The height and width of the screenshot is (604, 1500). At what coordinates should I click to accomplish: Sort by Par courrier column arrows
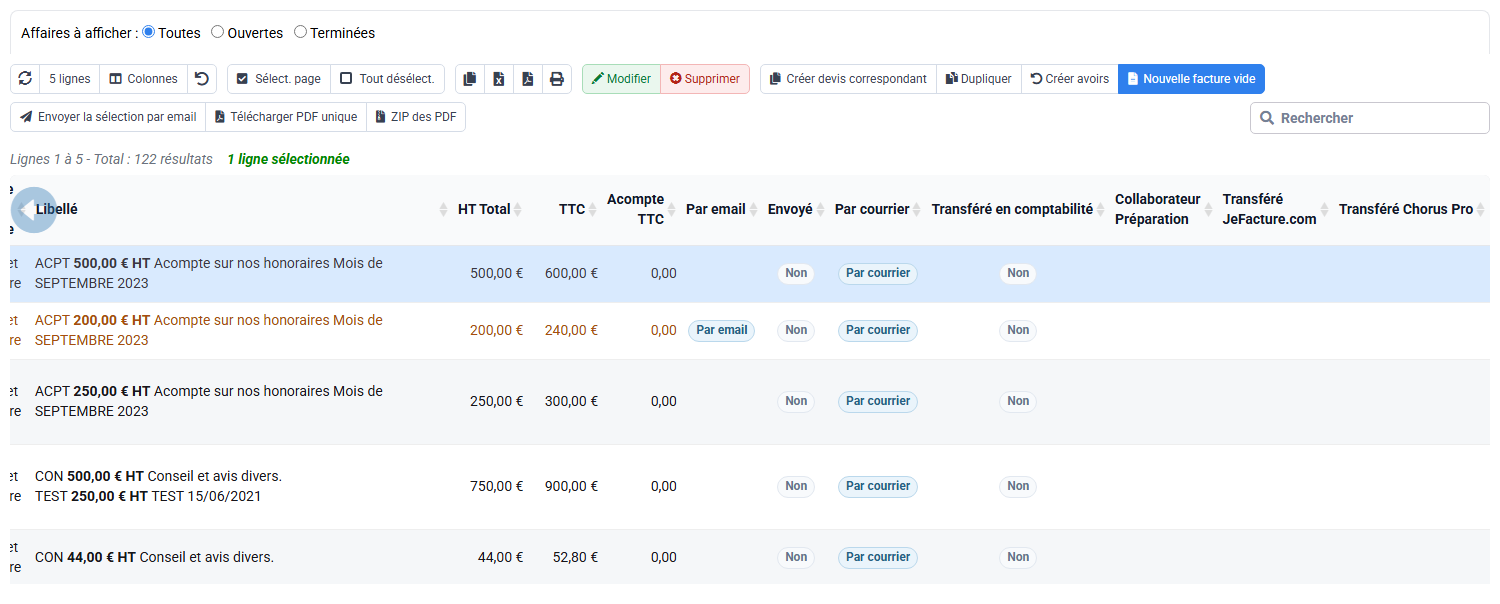pyautogui.click(x=918, y=210)
